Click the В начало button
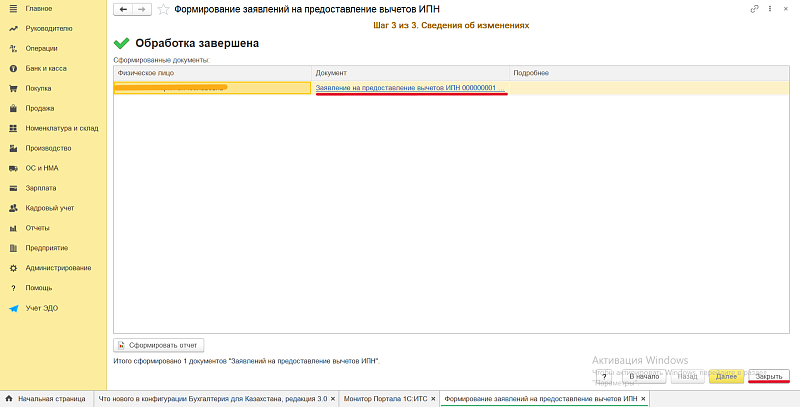 (644, 377)
